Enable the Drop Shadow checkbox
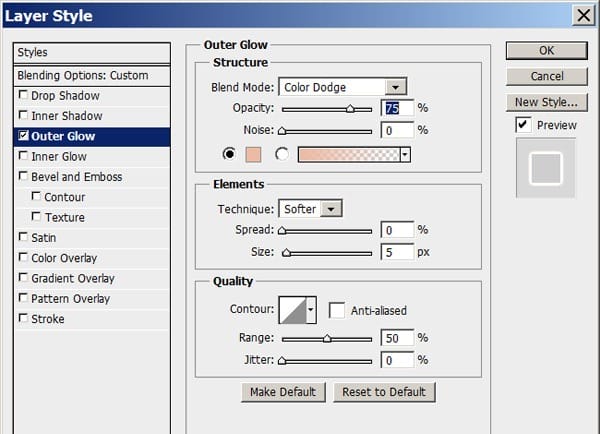Image resolution: width=600 pixels, height=434 pixels. (x=23, y=95)
